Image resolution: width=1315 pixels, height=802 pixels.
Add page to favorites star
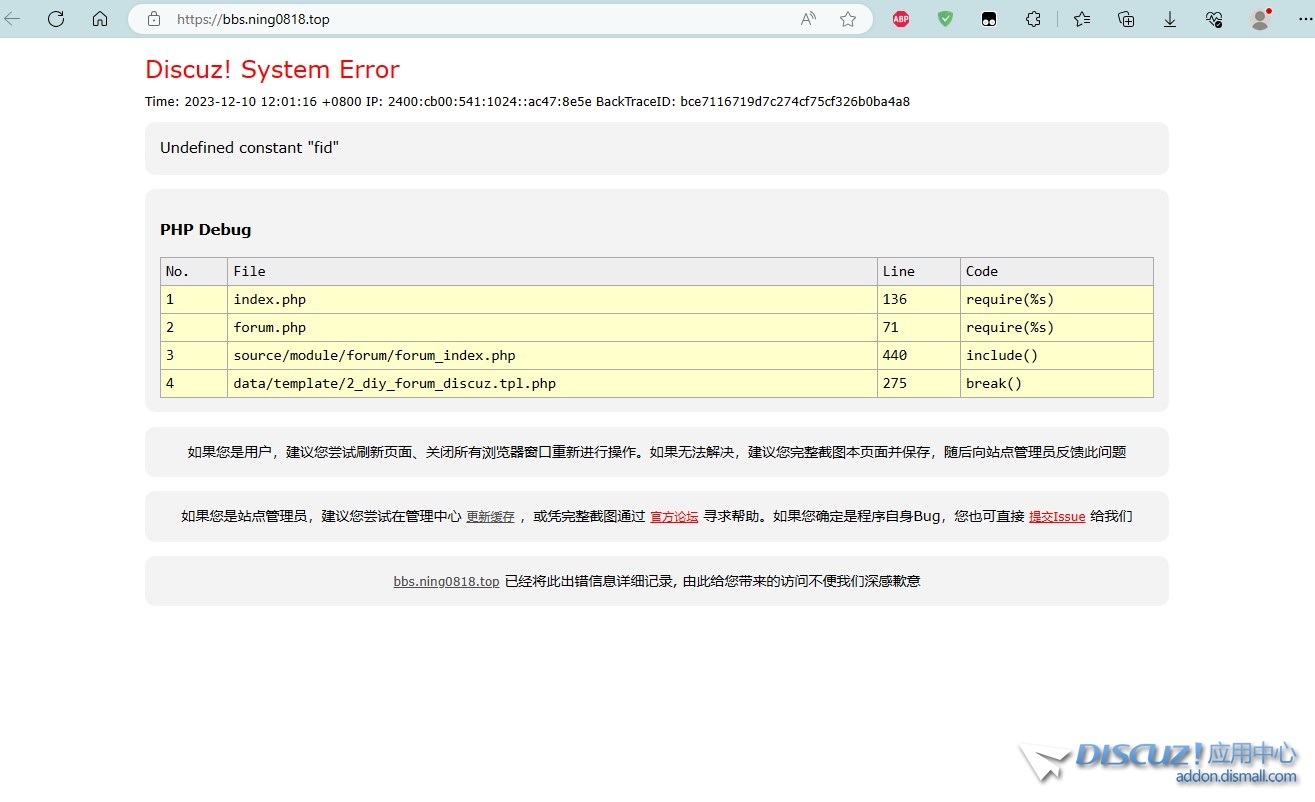tap(848, 19)
